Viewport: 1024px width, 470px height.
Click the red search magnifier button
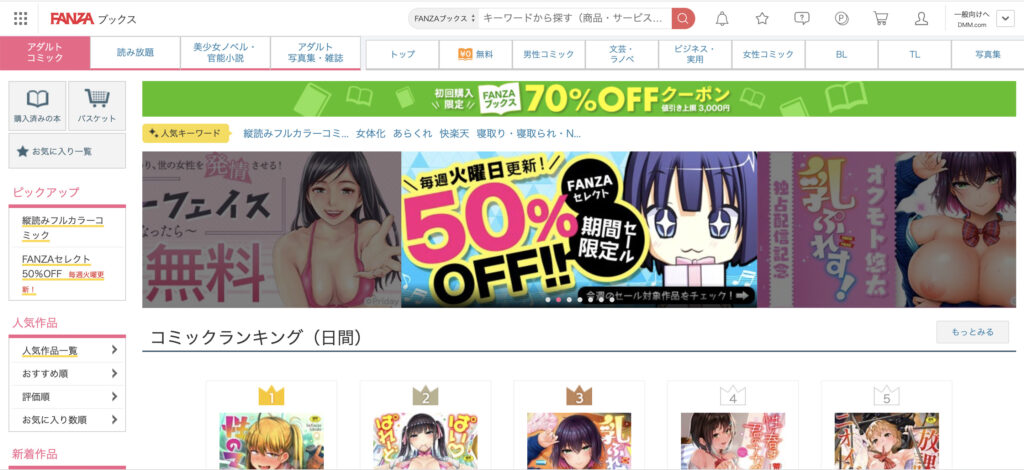(682, 18)
